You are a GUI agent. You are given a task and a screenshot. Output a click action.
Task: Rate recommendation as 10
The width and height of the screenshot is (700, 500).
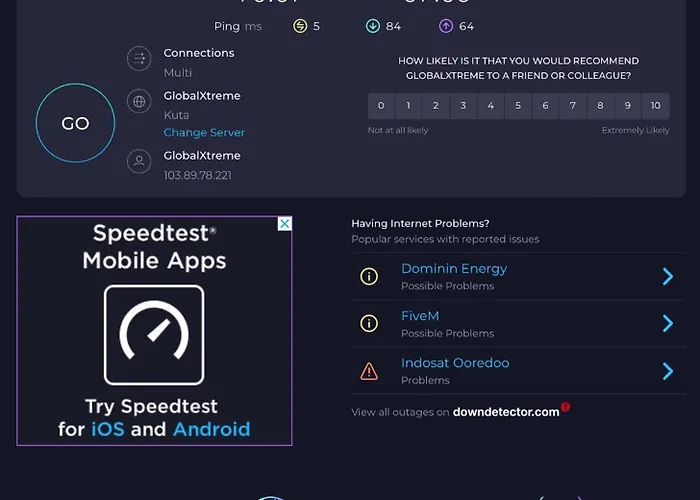click(x=655, y=106)
